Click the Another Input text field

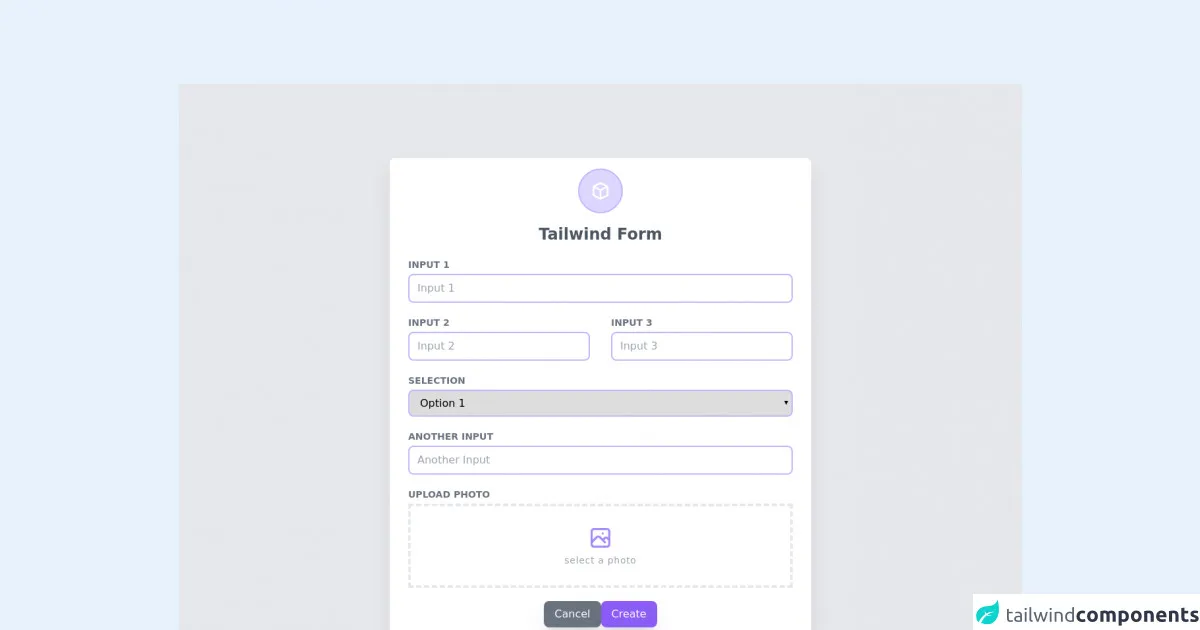coord(600,460)
